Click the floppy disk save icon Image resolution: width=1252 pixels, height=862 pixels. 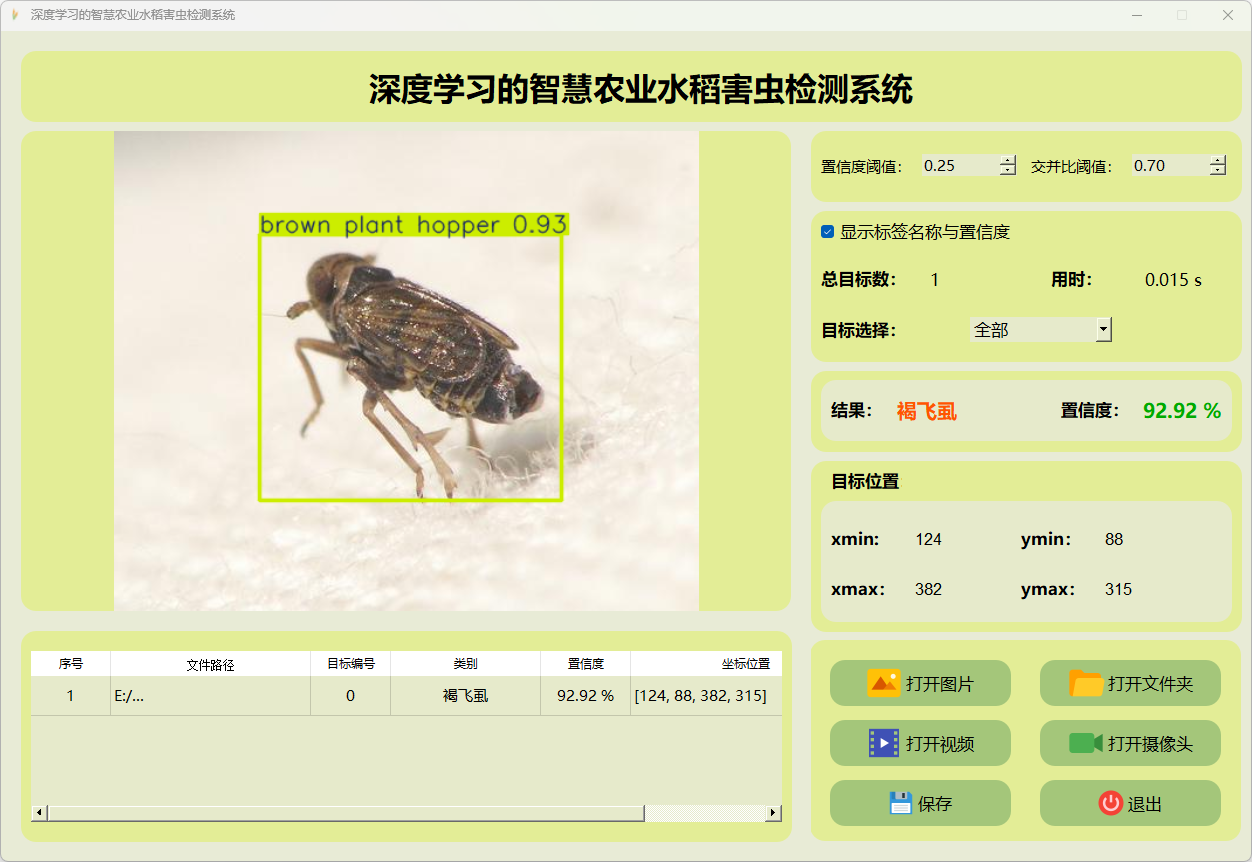coord(900,803)
